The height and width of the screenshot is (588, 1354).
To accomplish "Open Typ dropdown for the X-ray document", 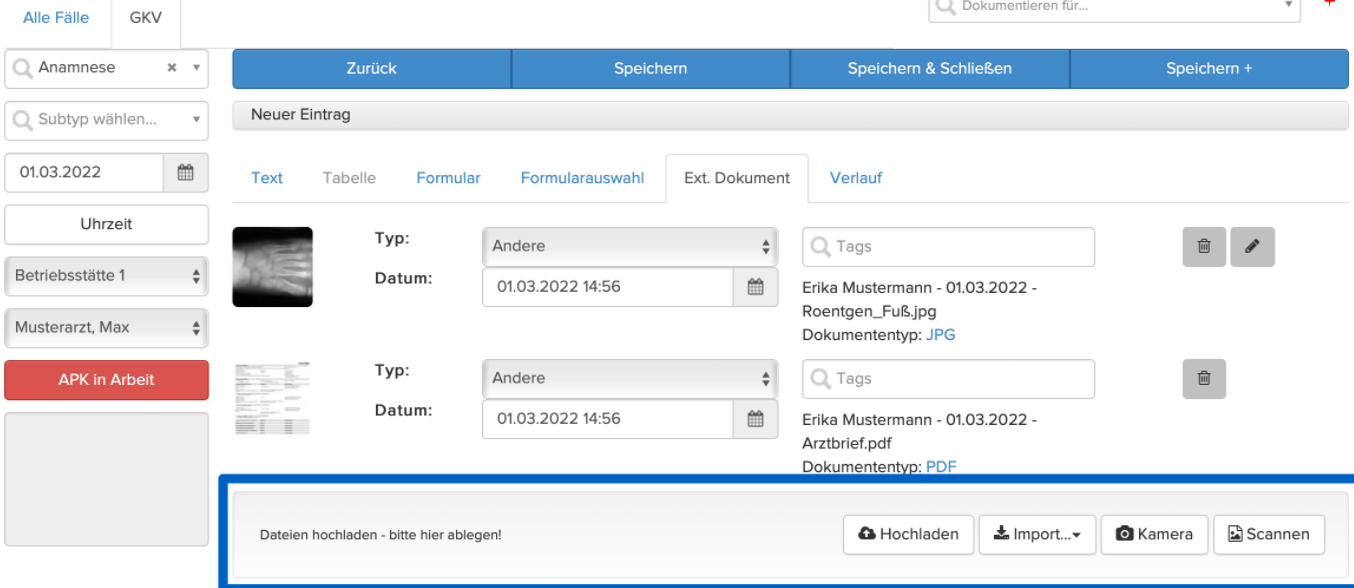I will (x=629, y=246).
